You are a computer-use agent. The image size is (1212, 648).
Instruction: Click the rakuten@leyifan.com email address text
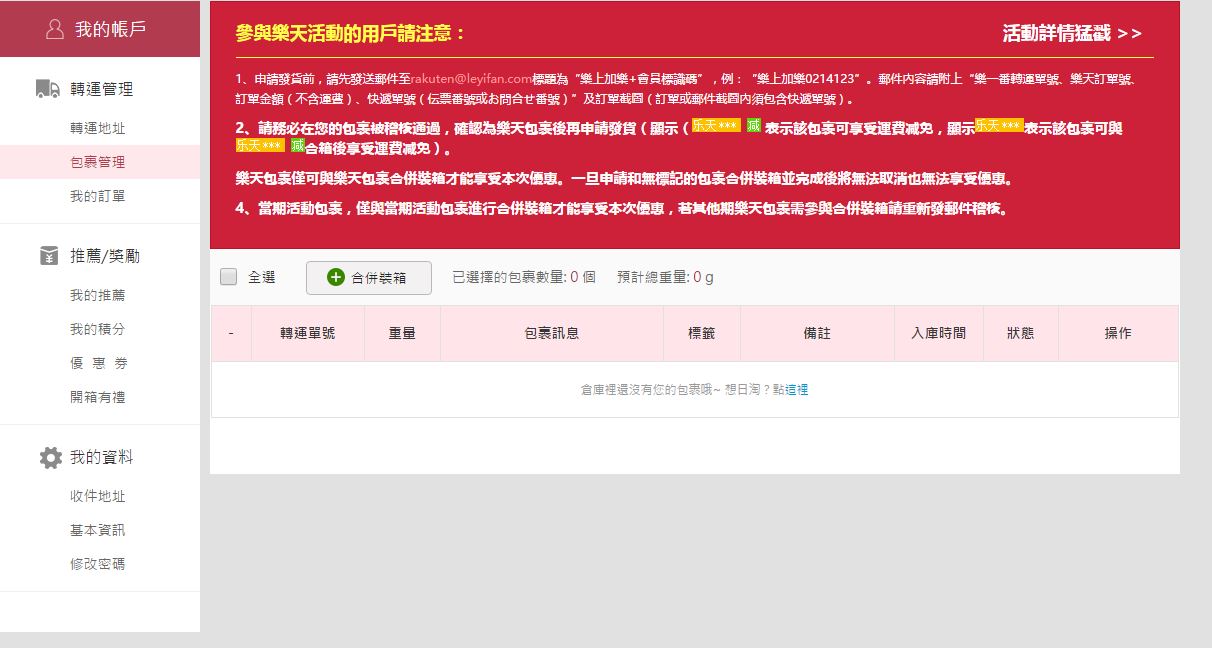tap(472, 77)
